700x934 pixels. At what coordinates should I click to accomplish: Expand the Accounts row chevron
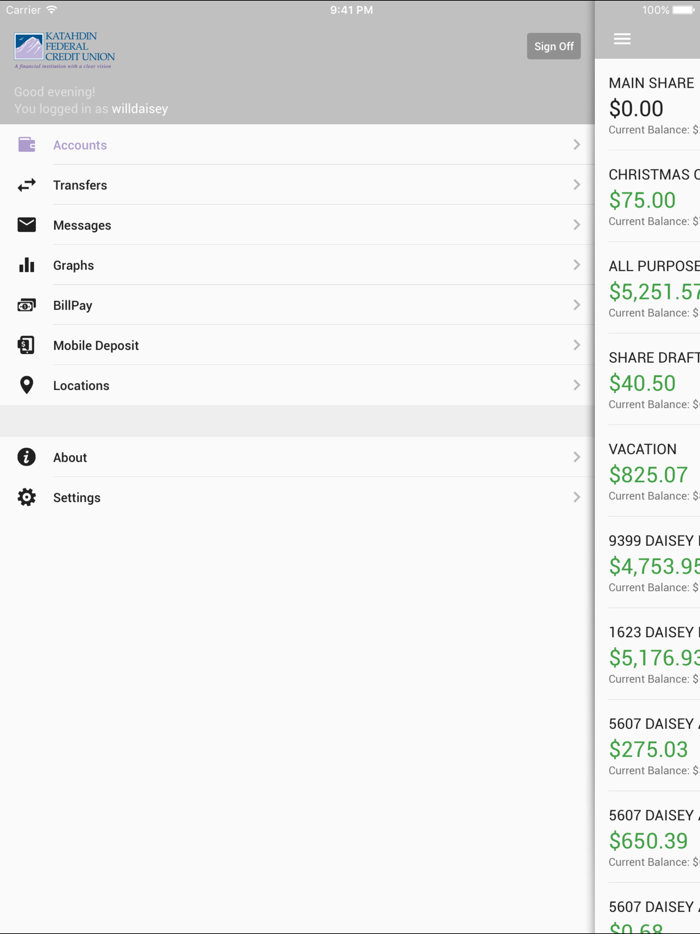(x=577, y=145)
